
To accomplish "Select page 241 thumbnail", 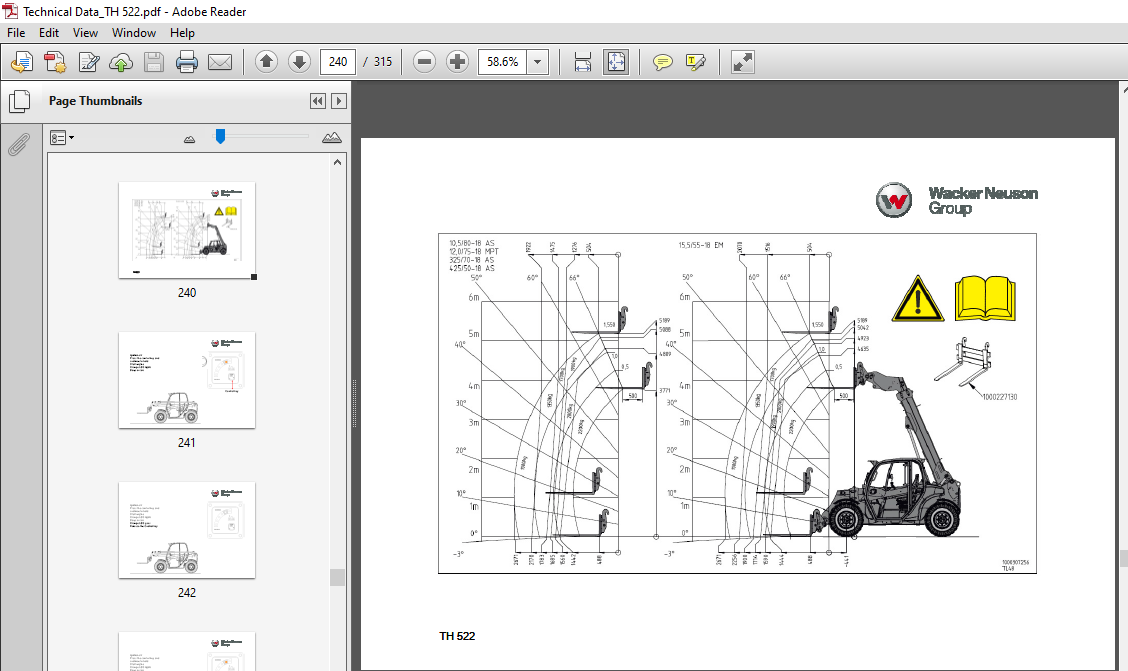I will click(187, 380).
